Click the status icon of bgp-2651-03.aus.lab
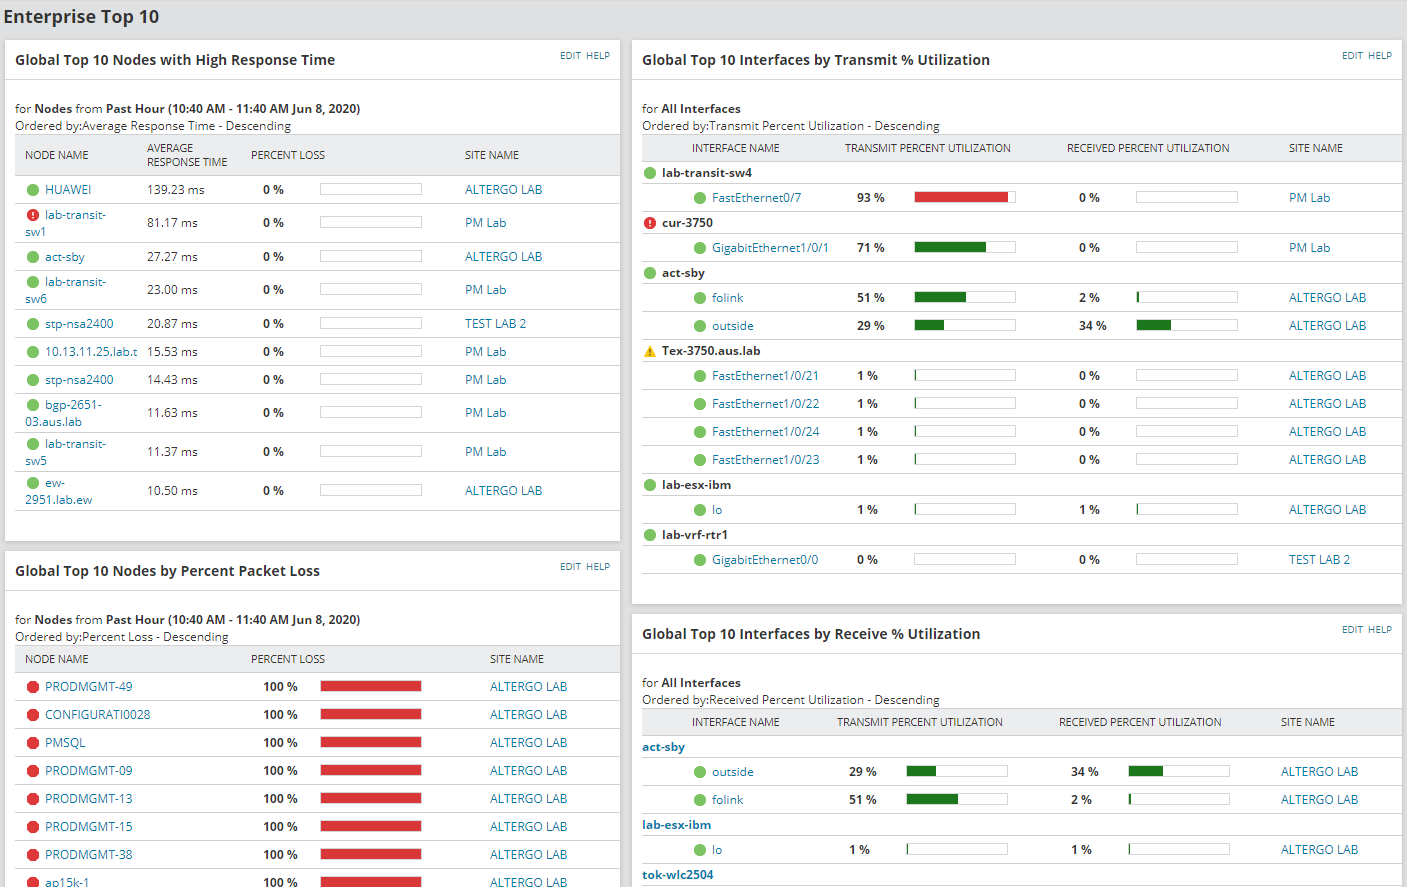This screenshot has width=1407, height=887. [x=33, y=405]
